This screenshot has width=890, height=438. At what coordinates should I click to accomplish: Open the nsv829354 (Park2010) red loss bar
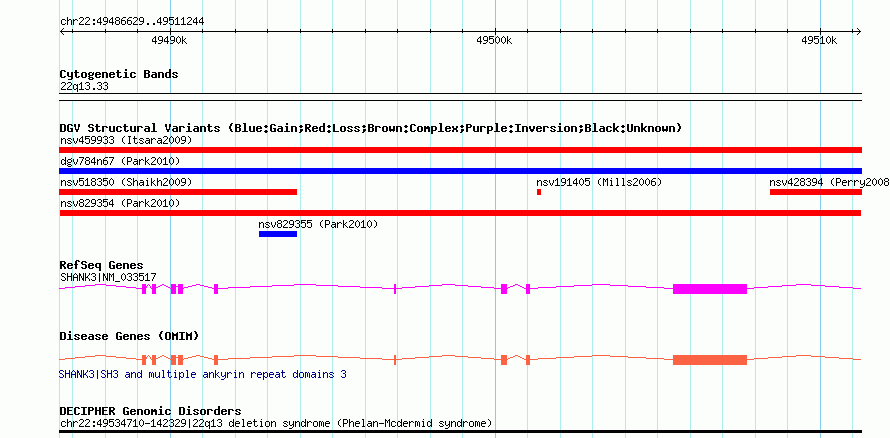[x=460, y=213]
